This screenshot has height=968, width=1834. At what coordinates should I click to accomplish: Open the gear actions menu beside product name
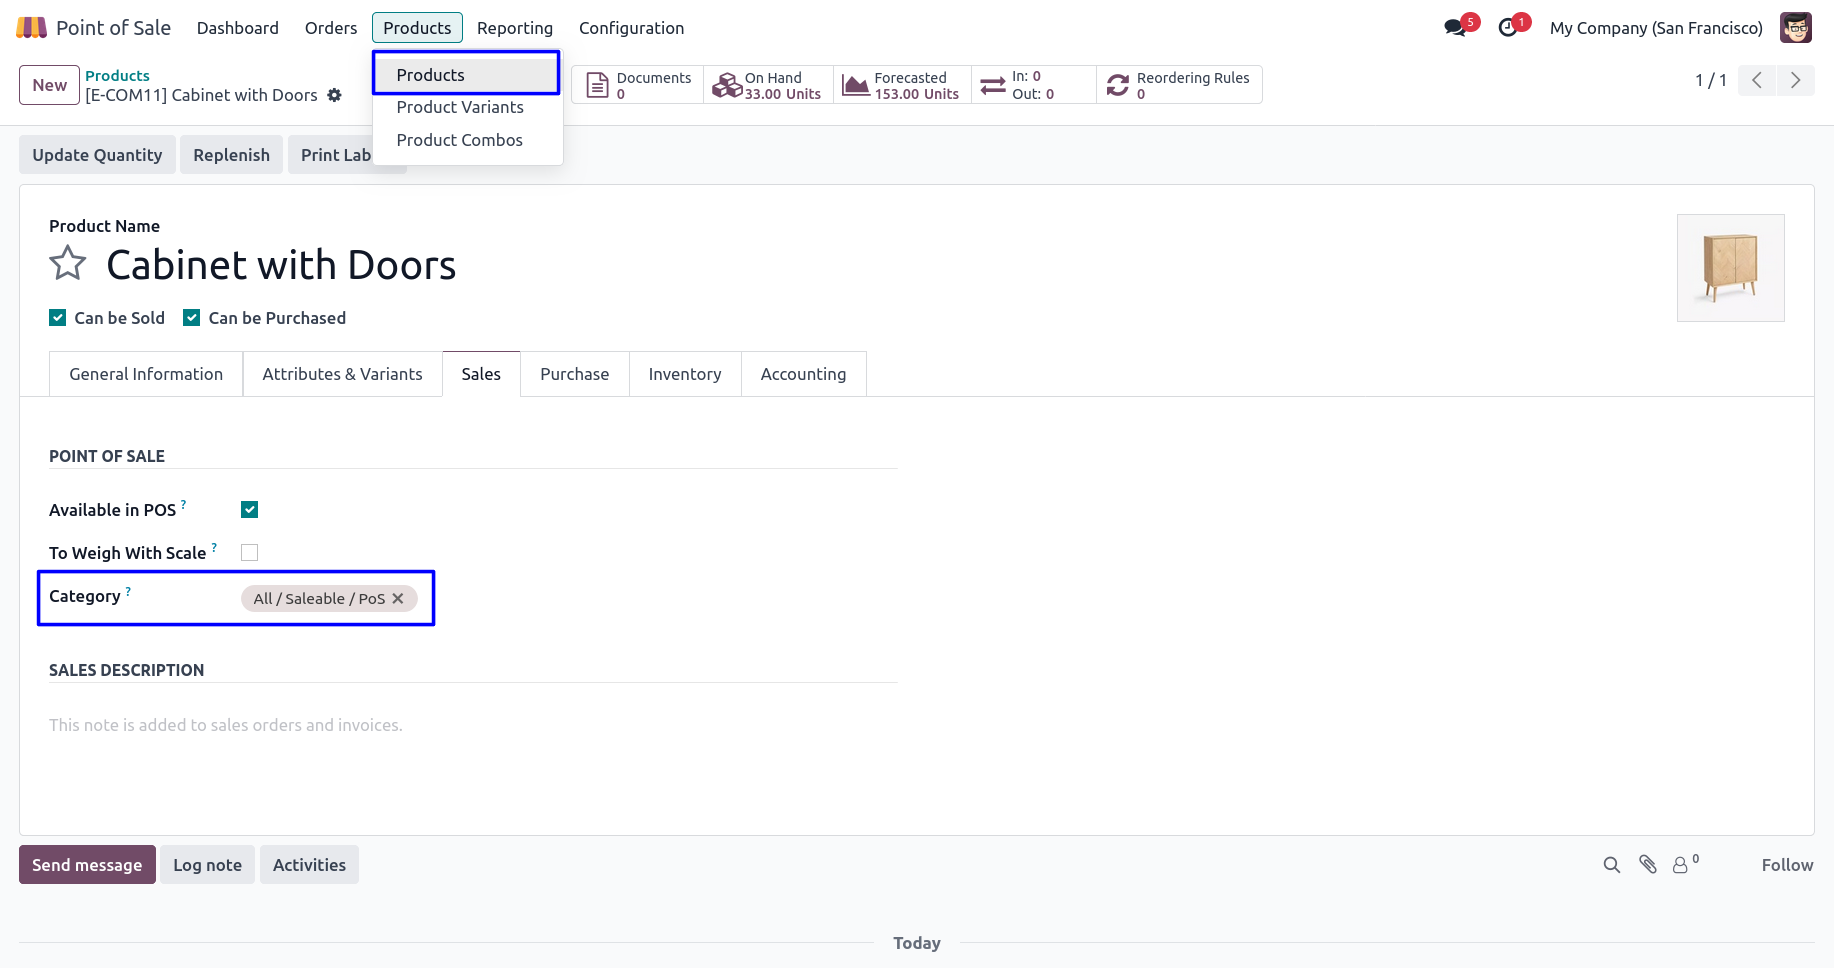335,95
